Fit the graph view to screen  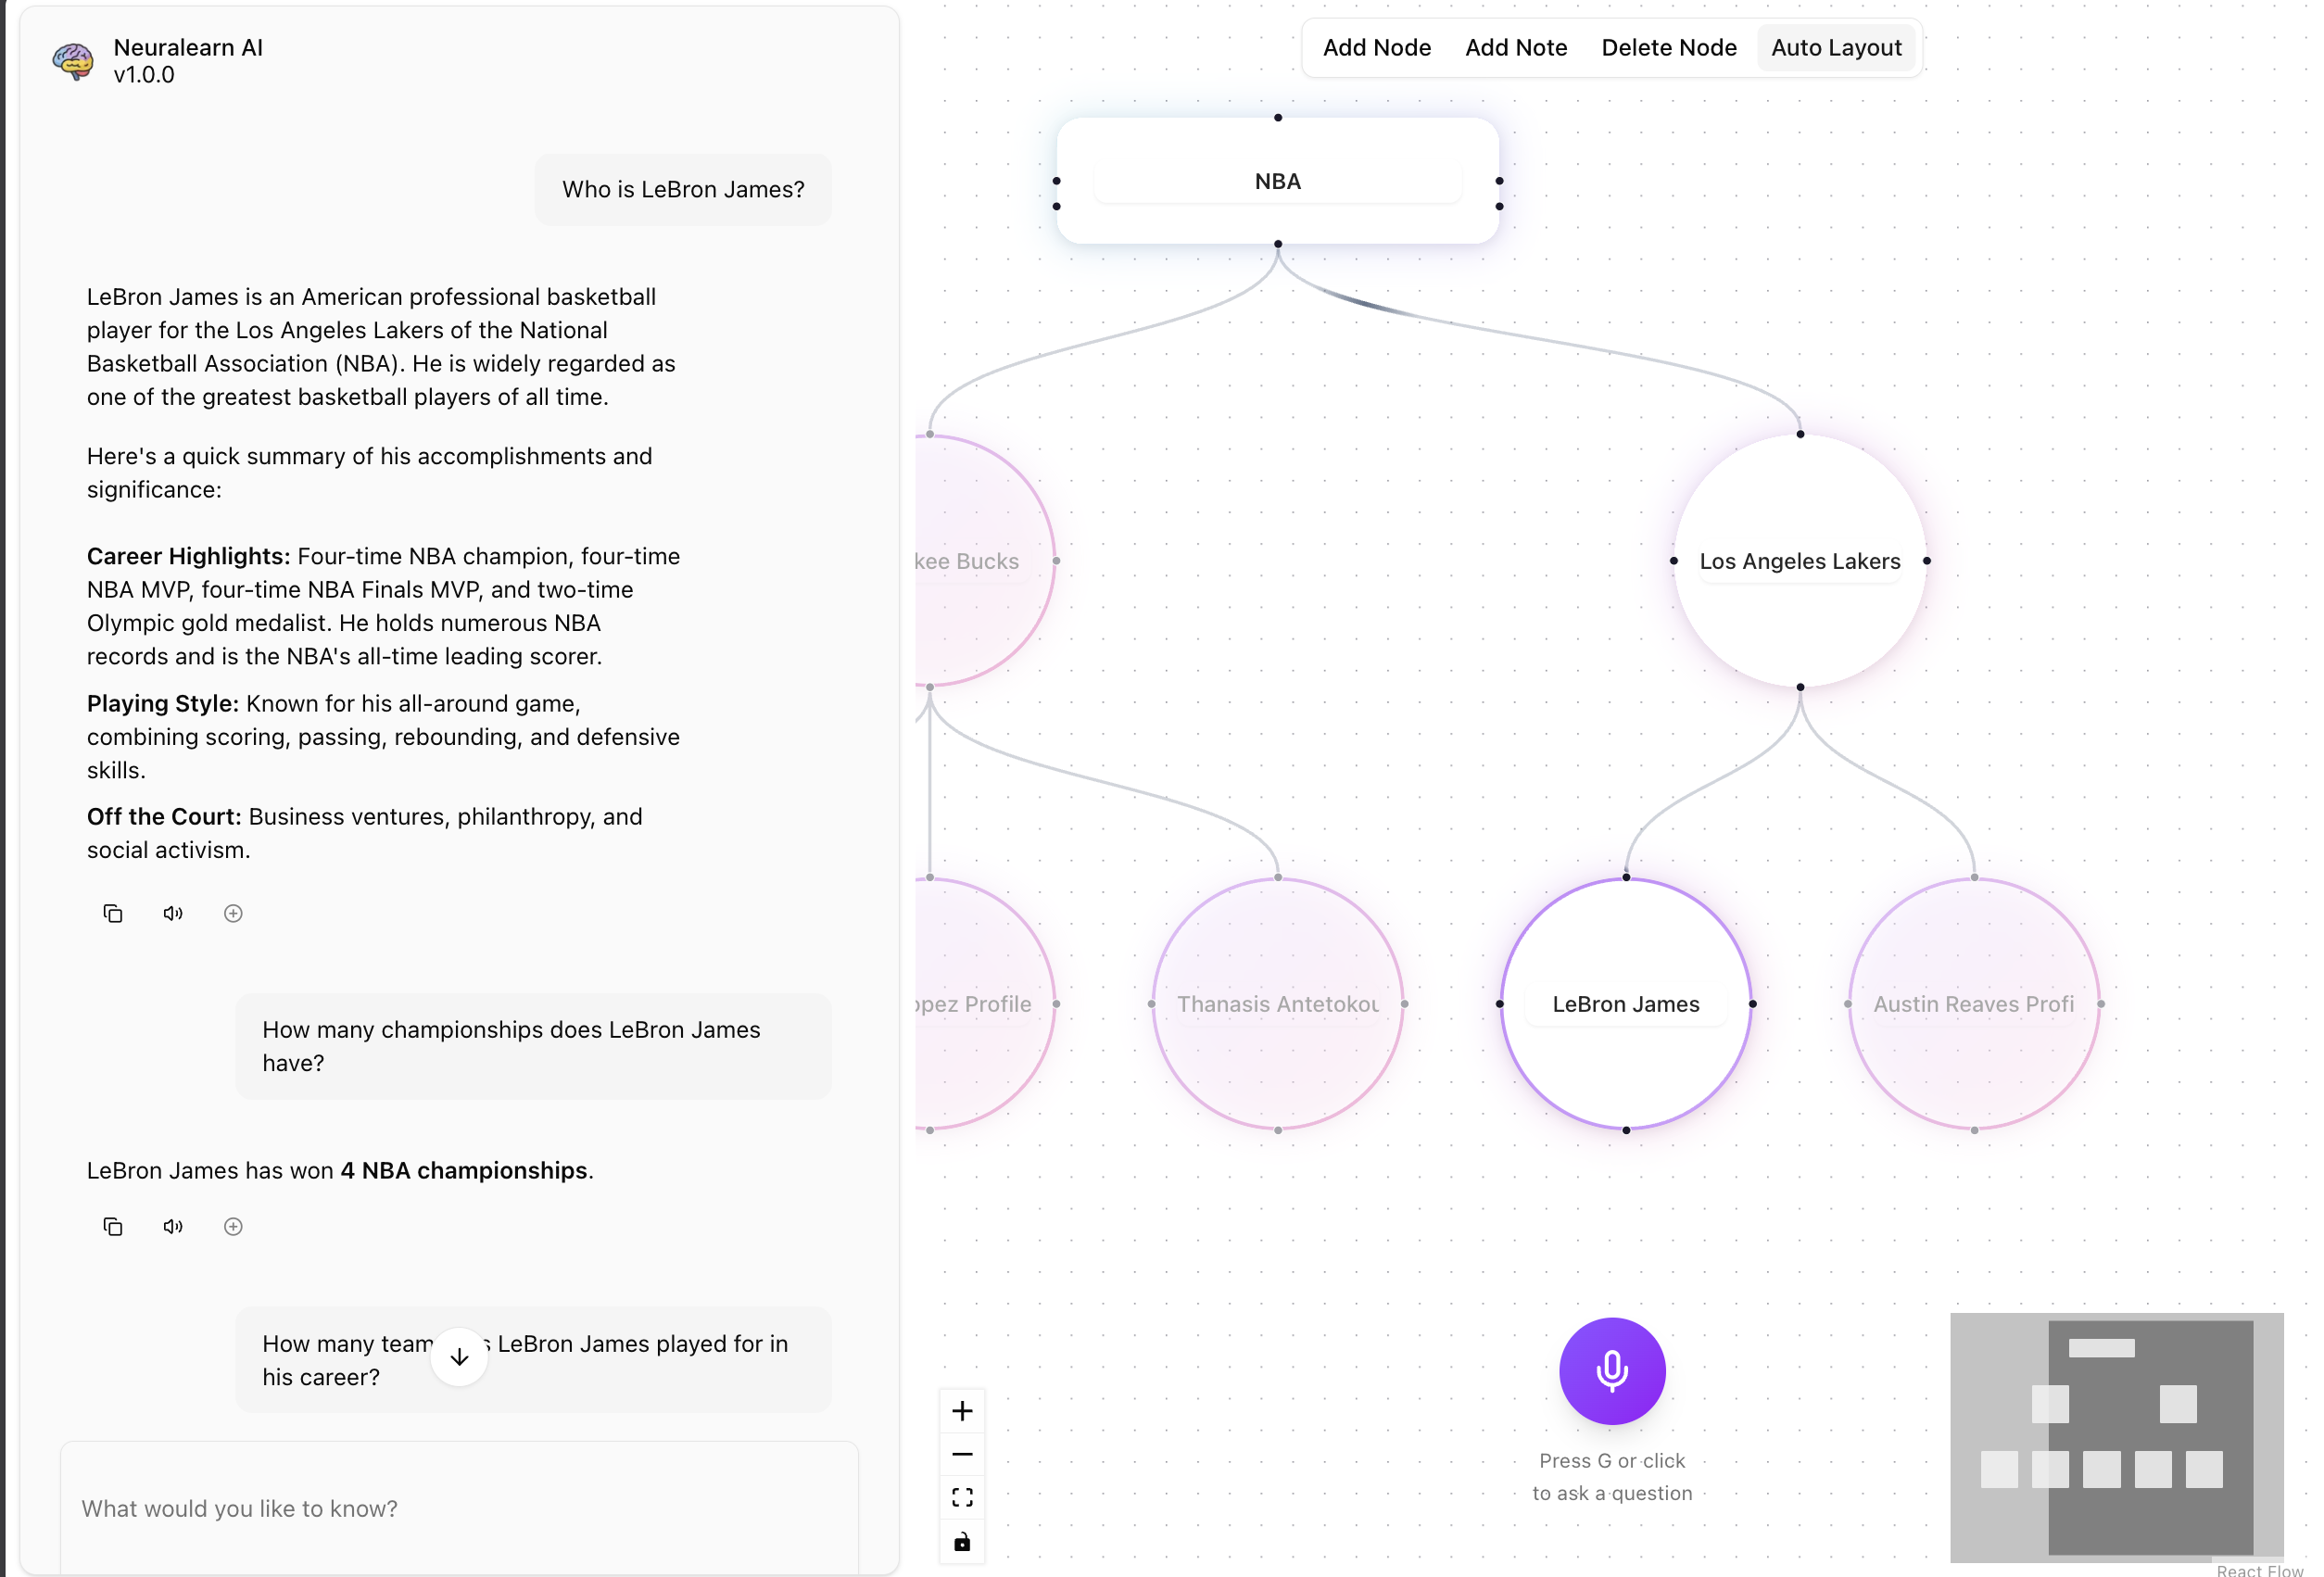tap(962, 1497)
